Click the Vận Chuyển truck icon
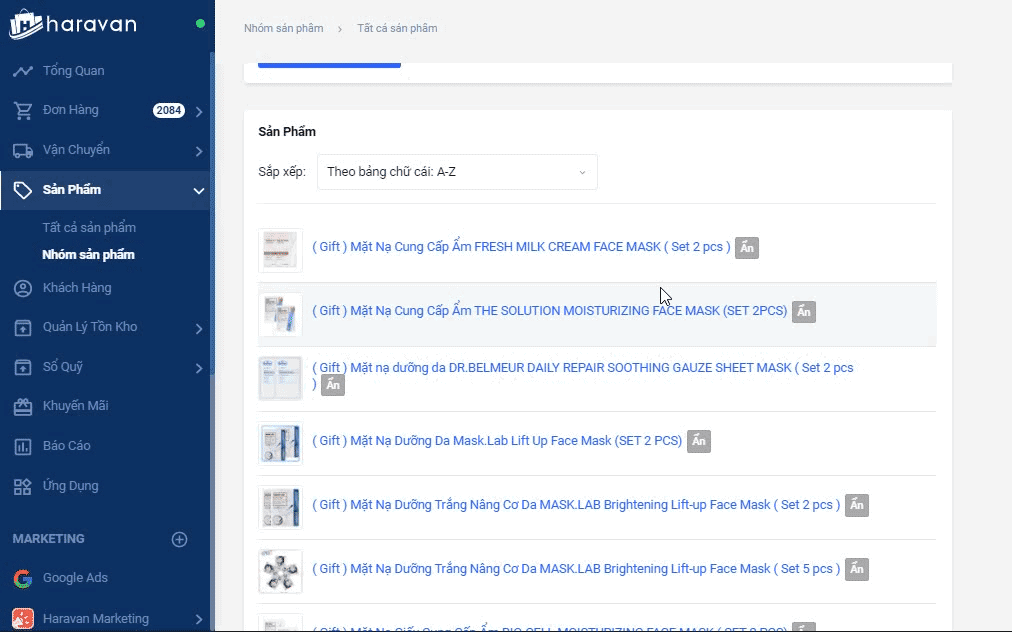The width and height of the screenshot is (1012, 632). click(x=23, y=150)
